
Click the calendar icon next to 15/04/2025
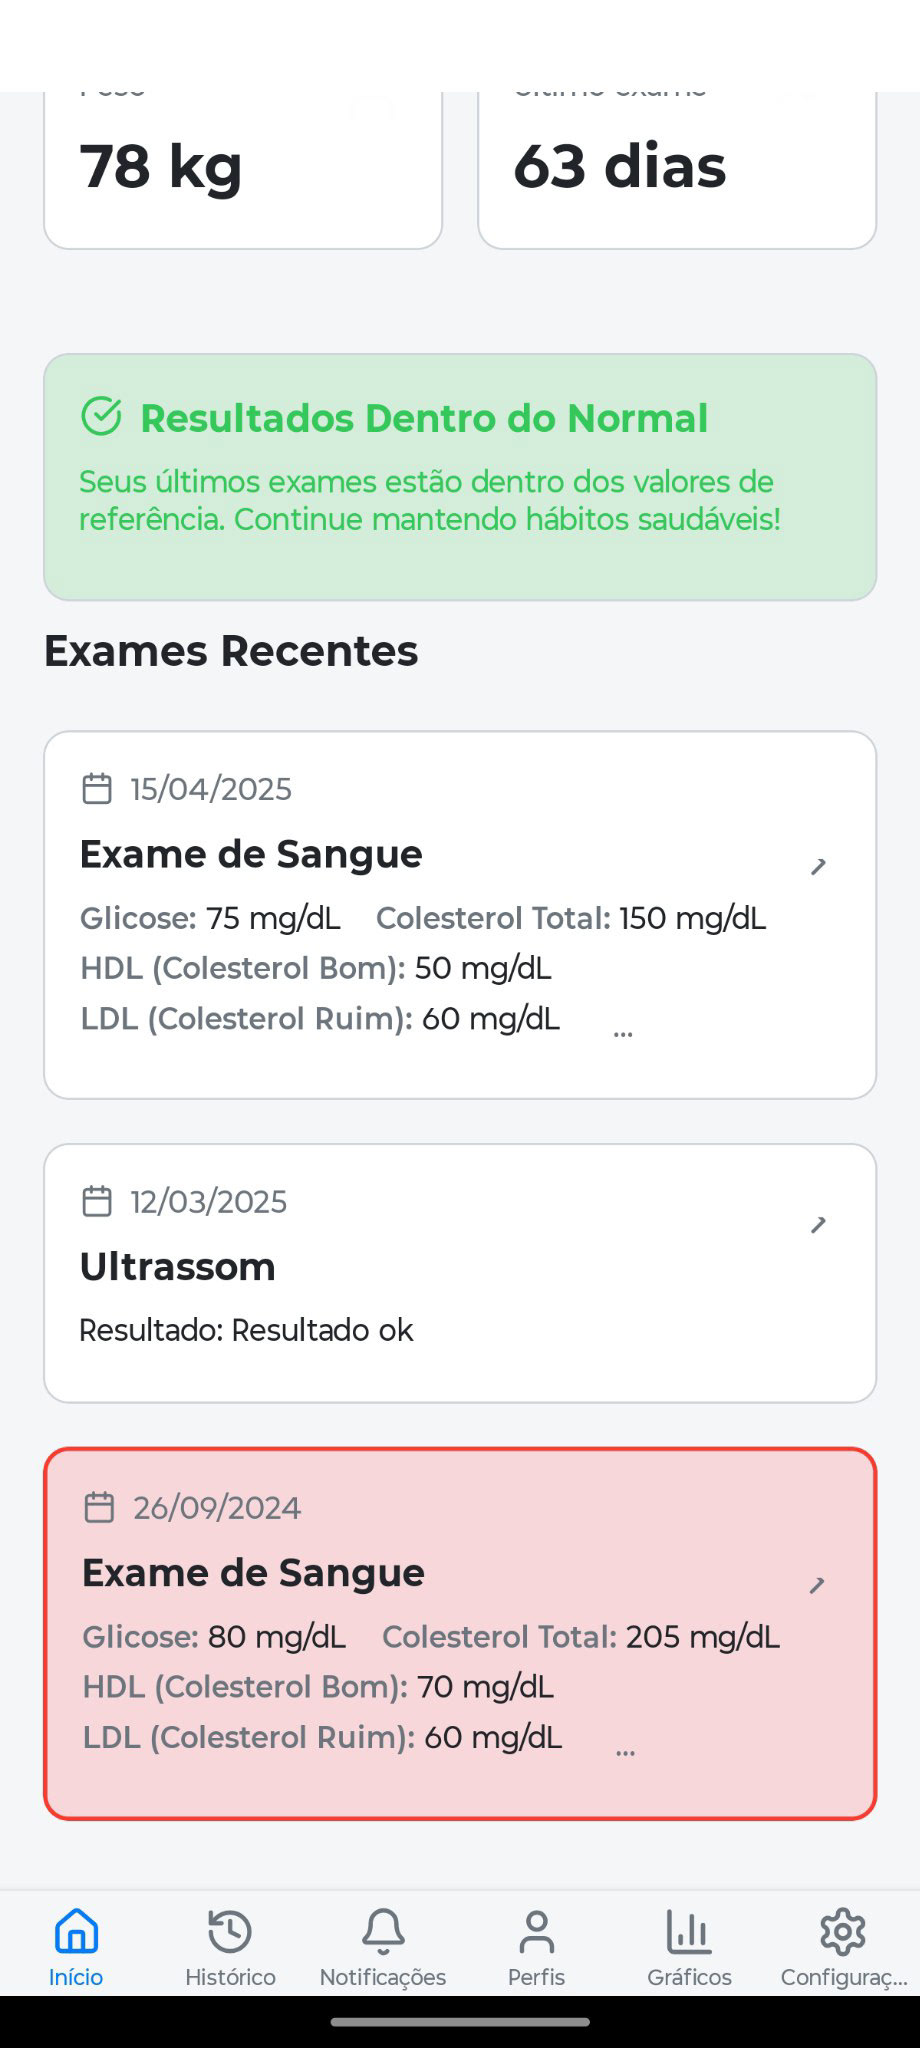[97, 788]
